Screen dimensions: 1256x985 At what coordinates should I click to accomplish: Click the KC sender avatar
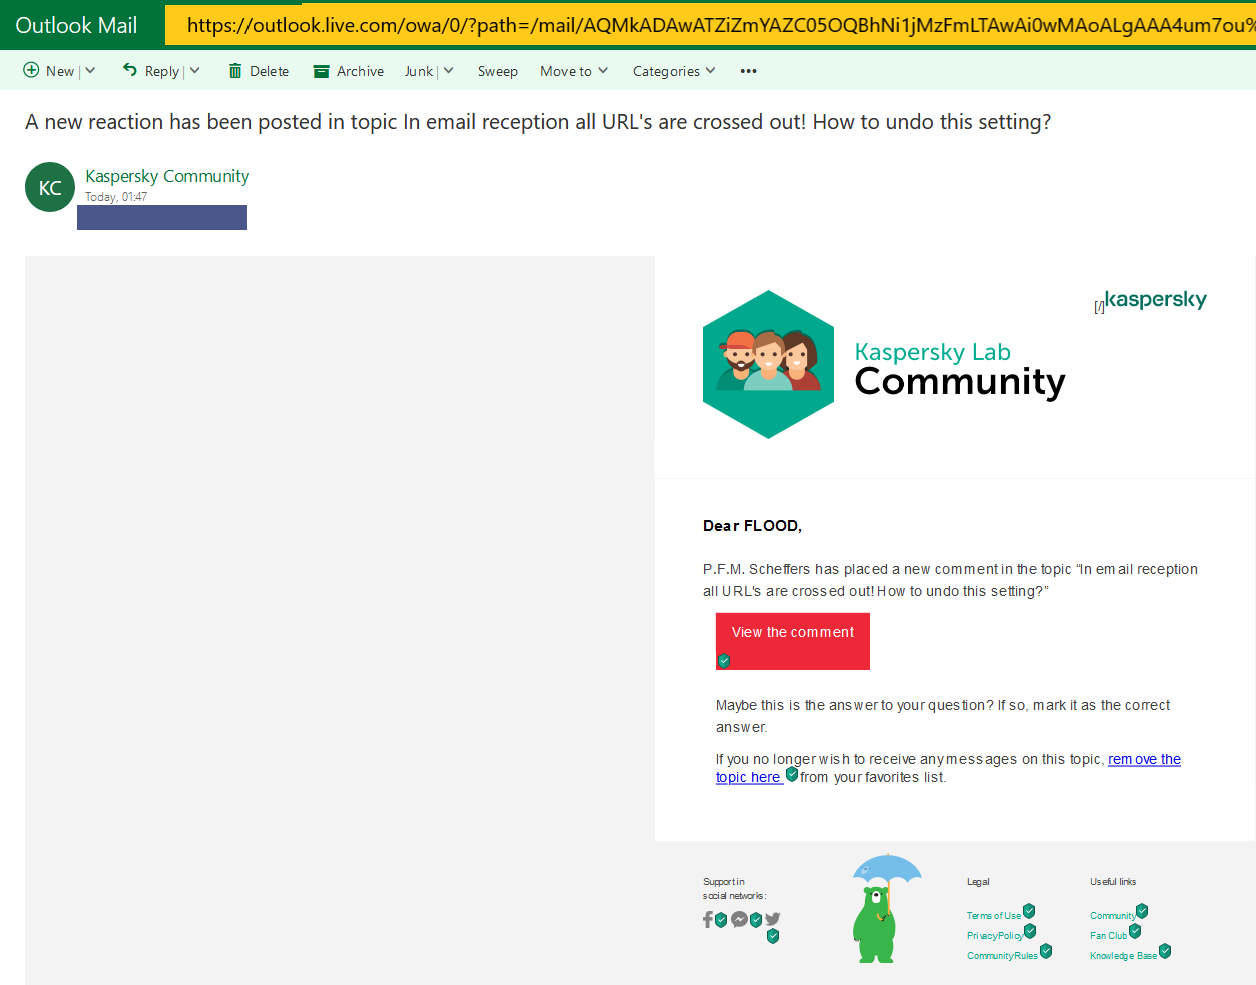50,187
